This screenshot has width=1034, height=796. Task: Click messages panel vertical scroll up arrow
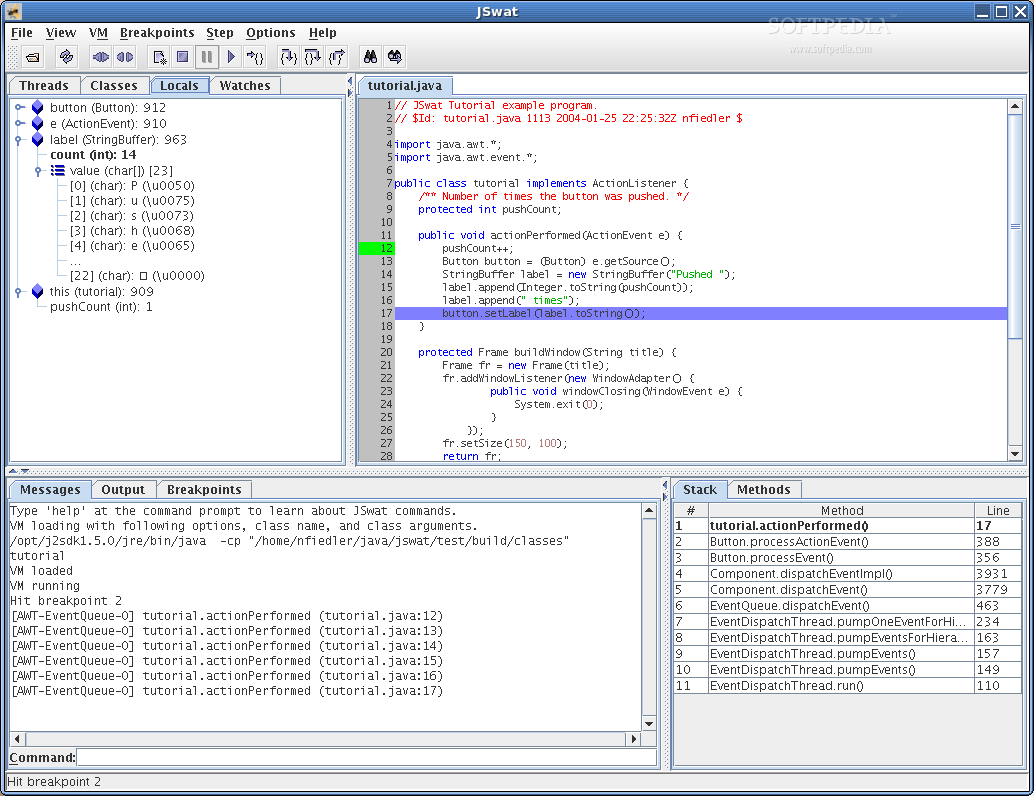pos(649,510)
